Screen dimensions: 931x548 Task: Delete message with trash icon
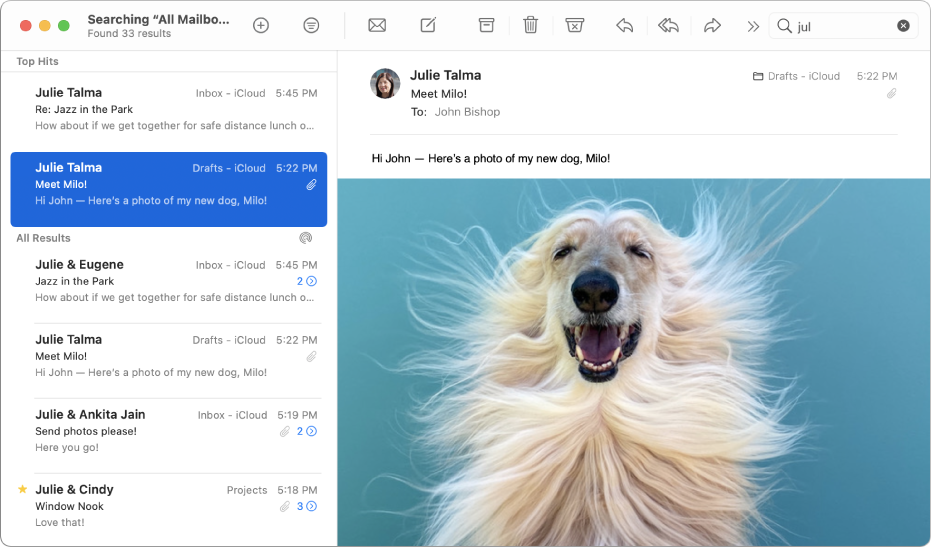tap(530, 25)
